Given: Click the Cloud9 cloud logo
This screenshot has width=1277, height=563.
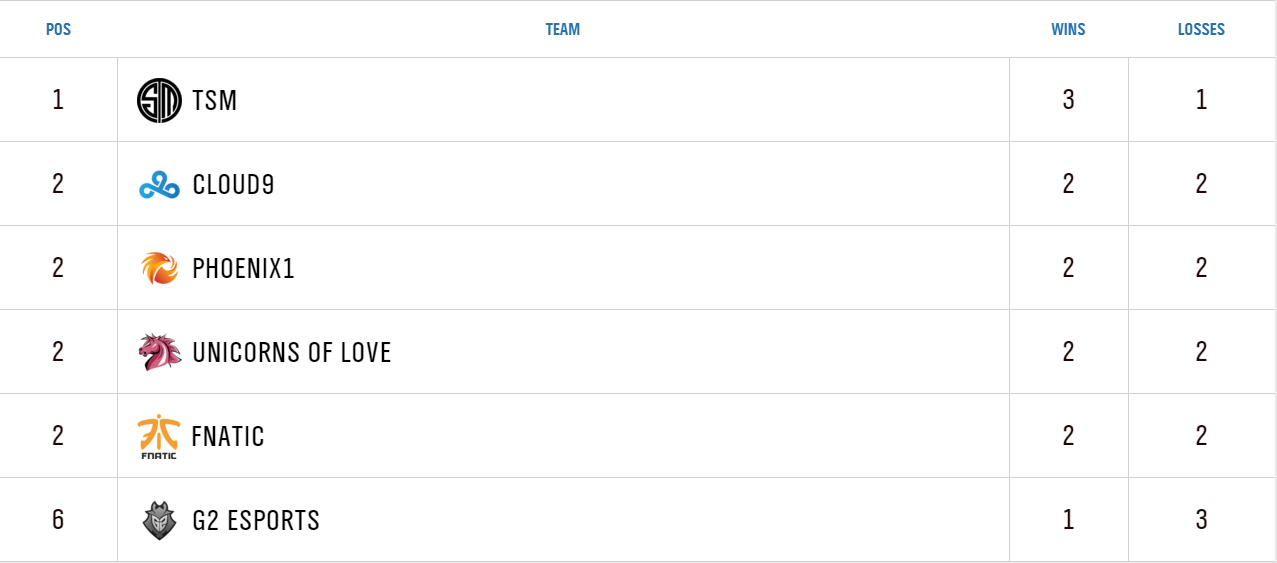Looking at the screenshot, I should coord(159,185).
